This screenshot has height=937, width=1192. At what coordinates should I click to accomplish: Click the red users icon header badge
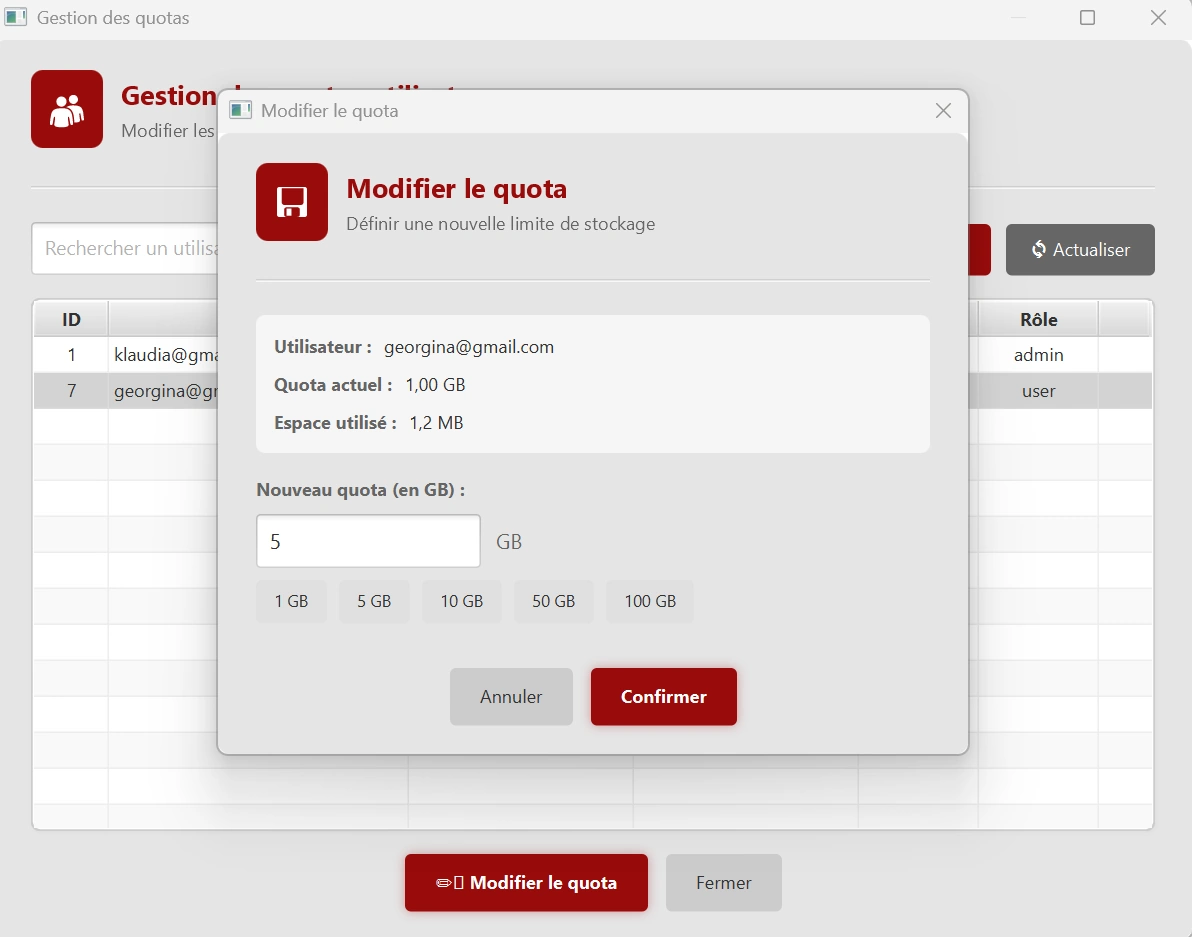66,108
